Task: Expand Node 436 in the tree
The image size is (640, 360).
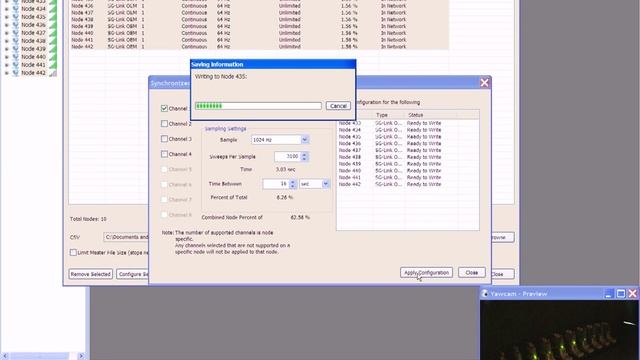Action: pyautogui.click(x=6, y=25)
